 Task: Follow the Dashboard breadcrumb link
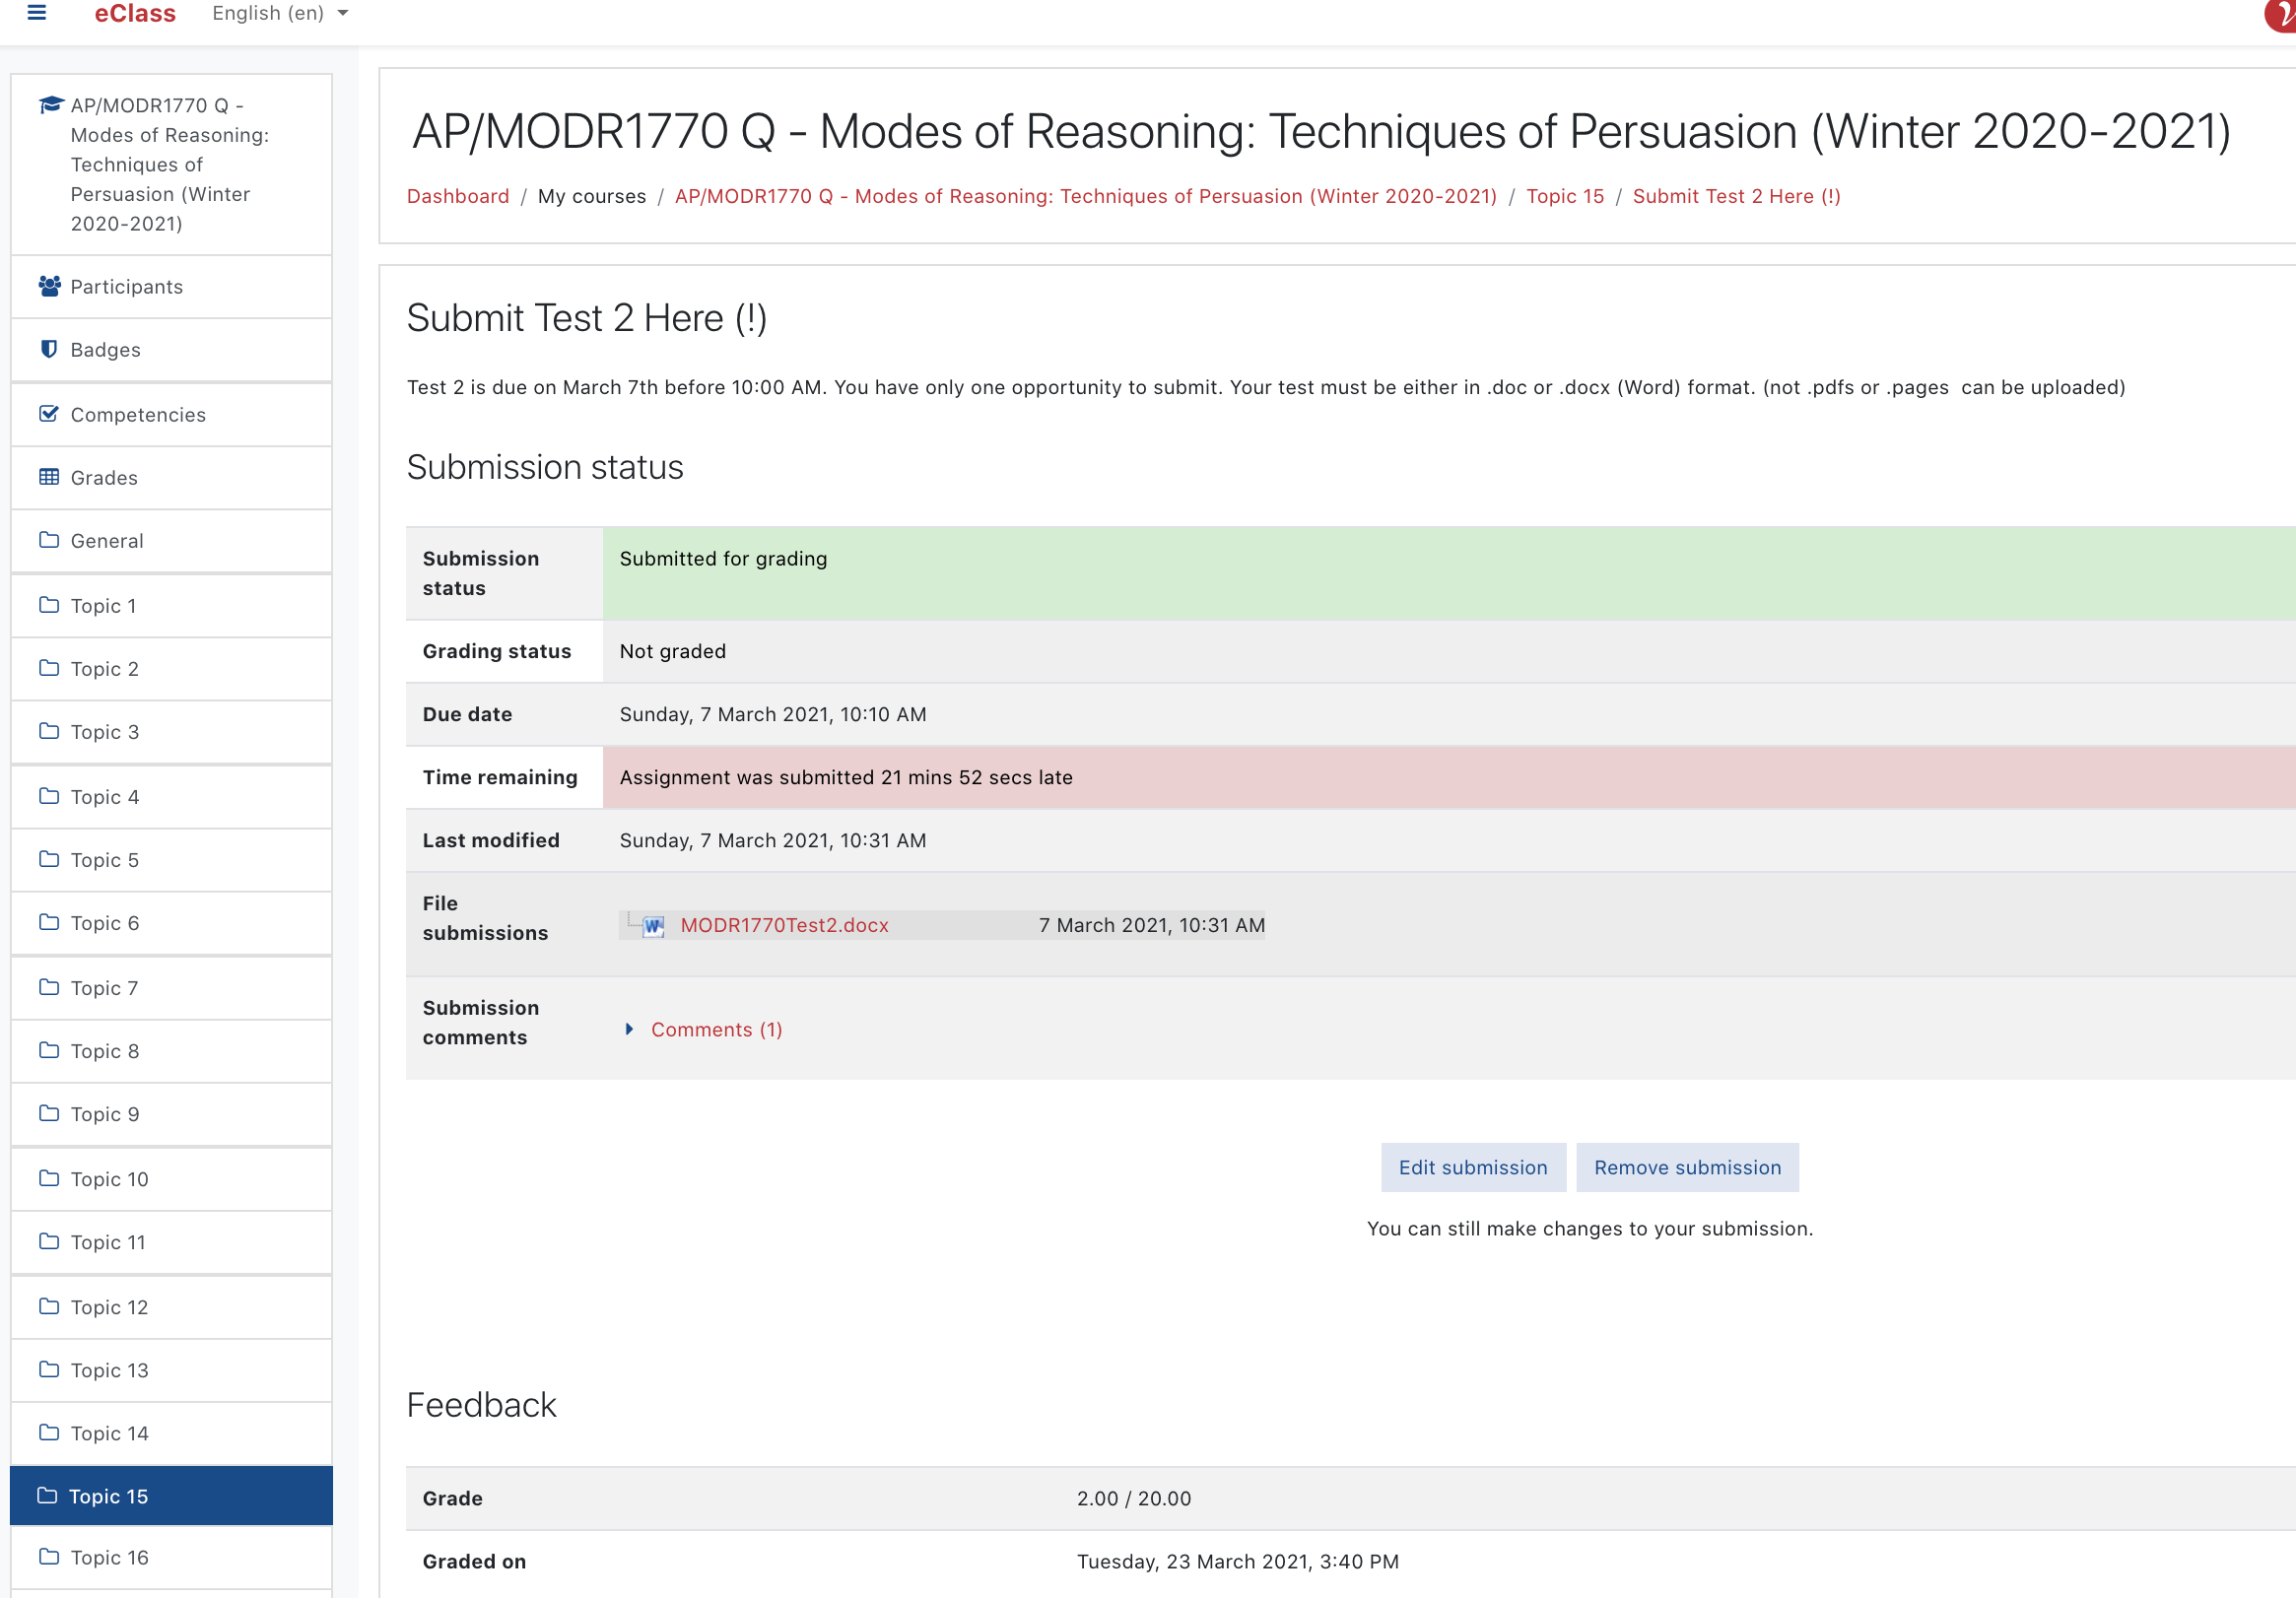click(458, 196)
